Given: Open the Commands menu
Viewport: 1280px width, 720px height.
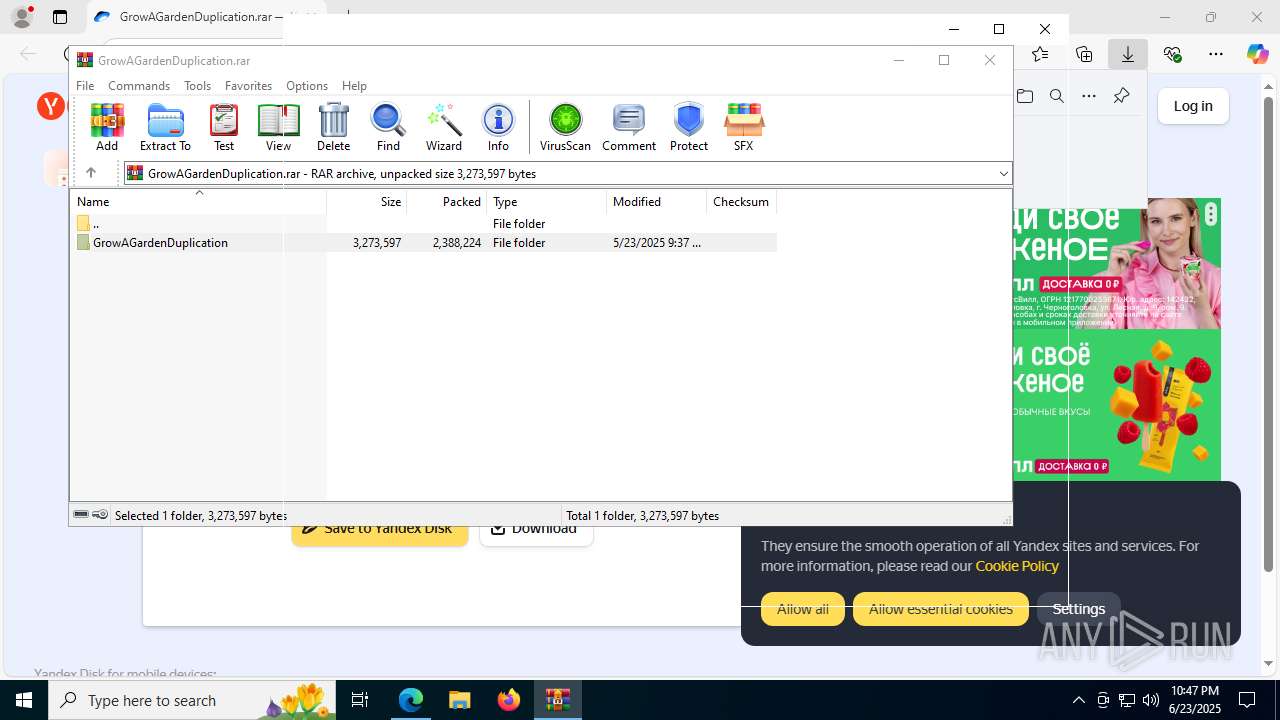Looking at the screenshot, I should (x=139, y=86).
